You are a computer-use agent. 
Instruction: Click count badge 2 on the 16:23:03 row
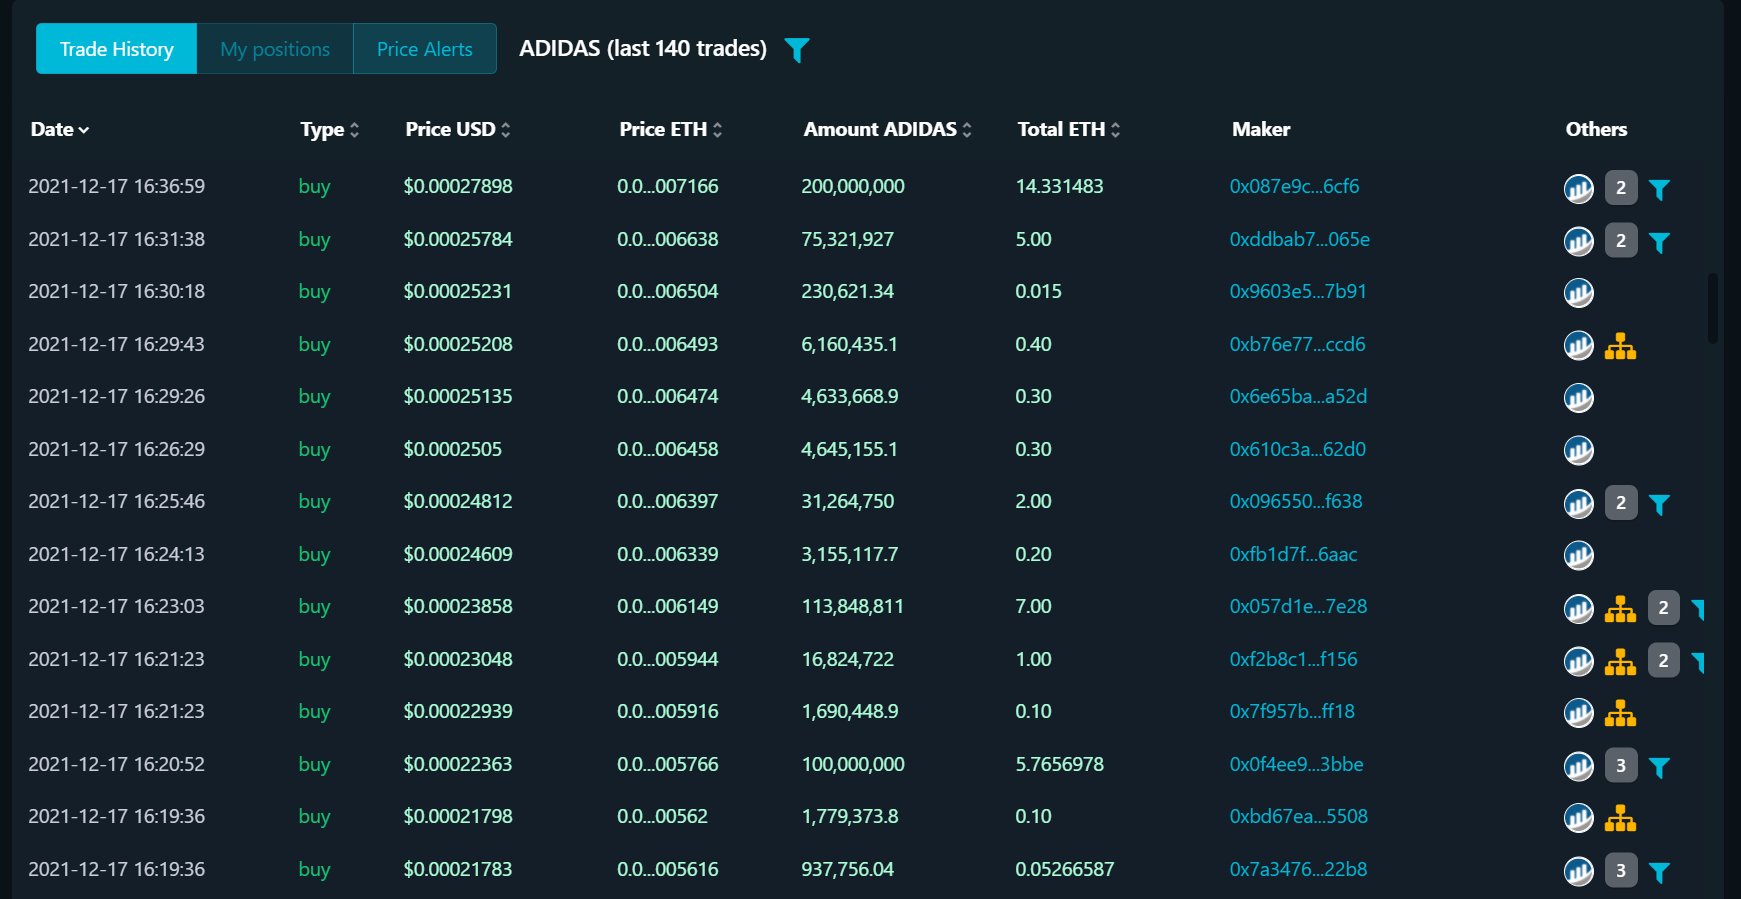[x=1663, y=608]
